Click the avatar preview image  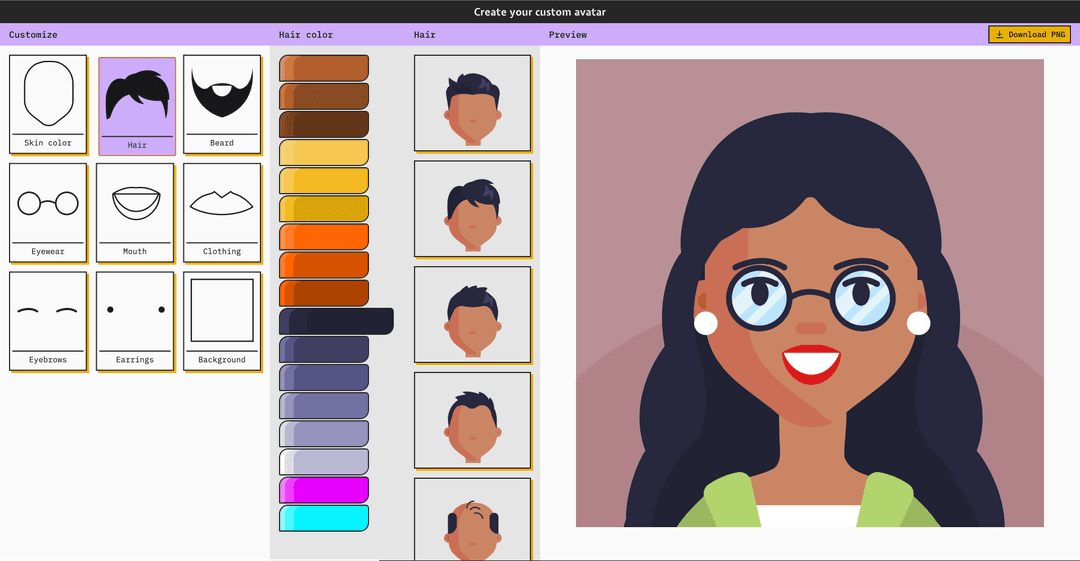(809, 293)
